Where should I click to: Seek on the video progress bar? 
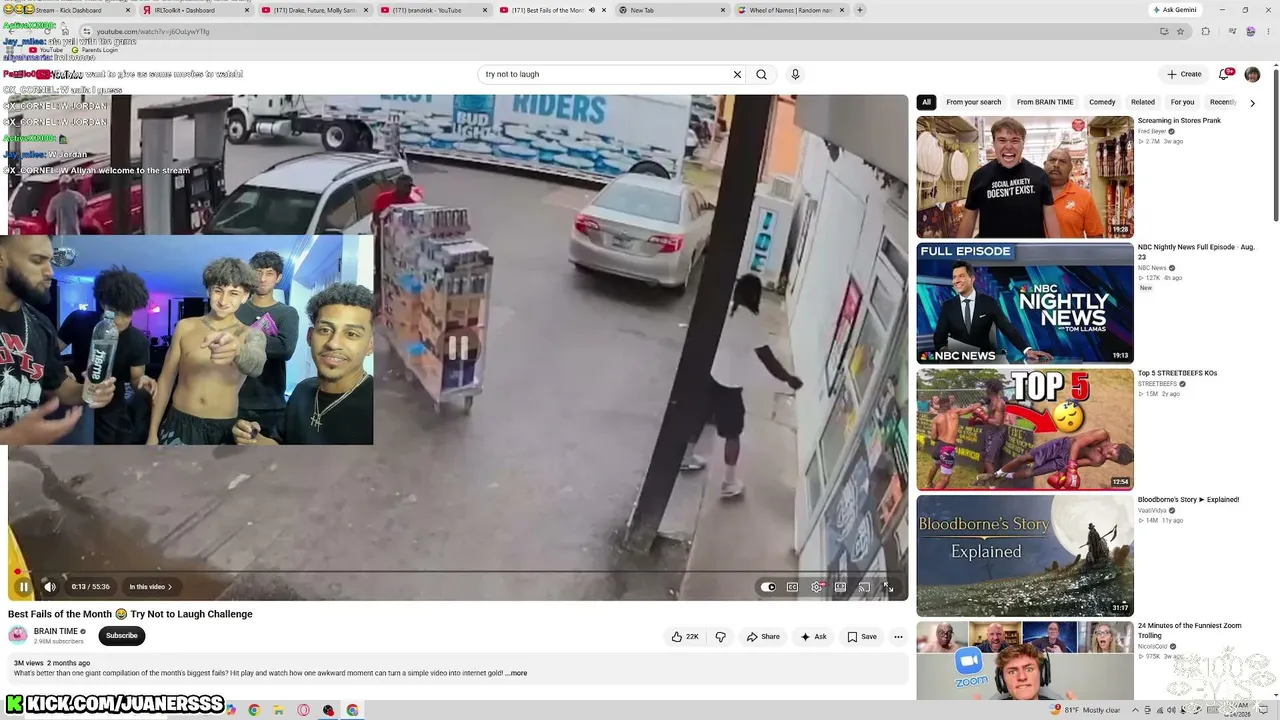[x=458, y=572]
